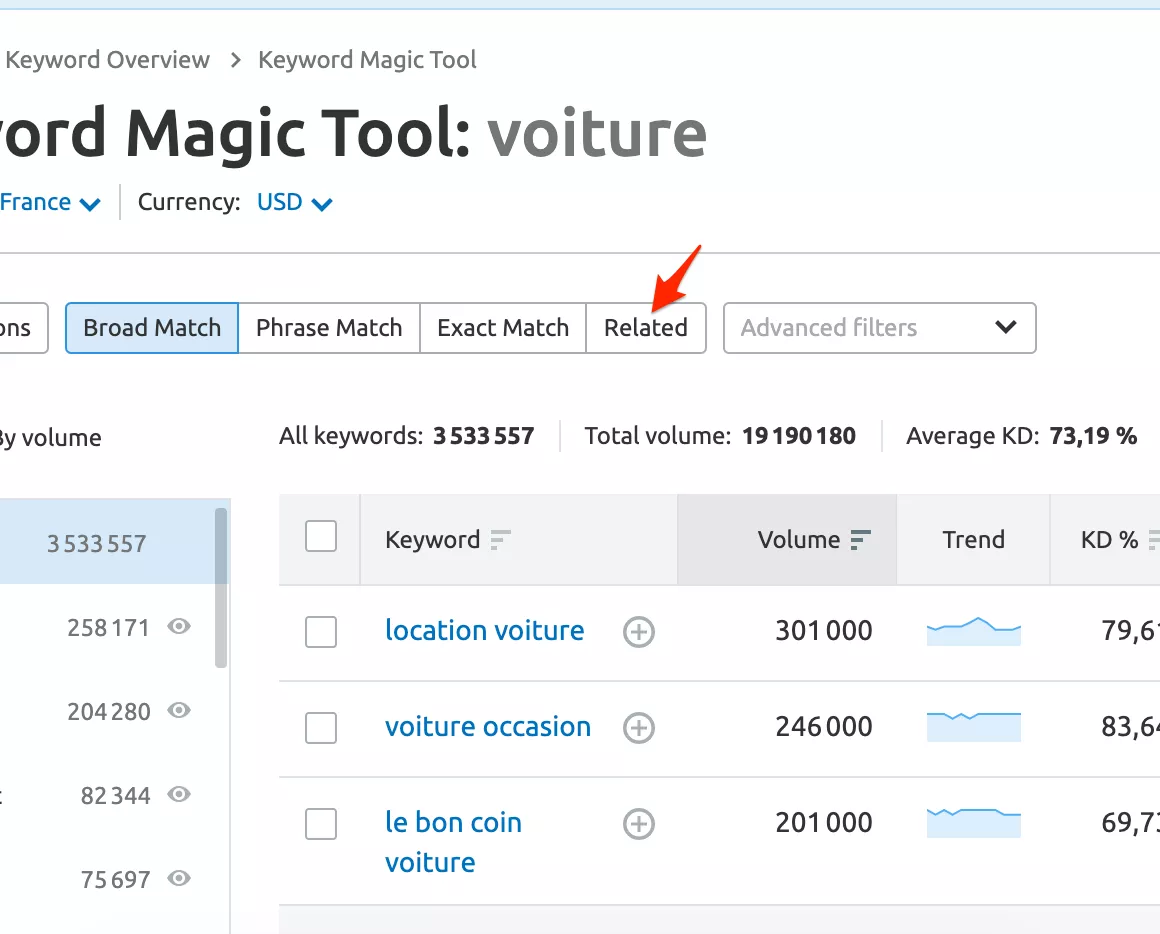
Task: Open the France database dropdown
Action: [50, 203]
